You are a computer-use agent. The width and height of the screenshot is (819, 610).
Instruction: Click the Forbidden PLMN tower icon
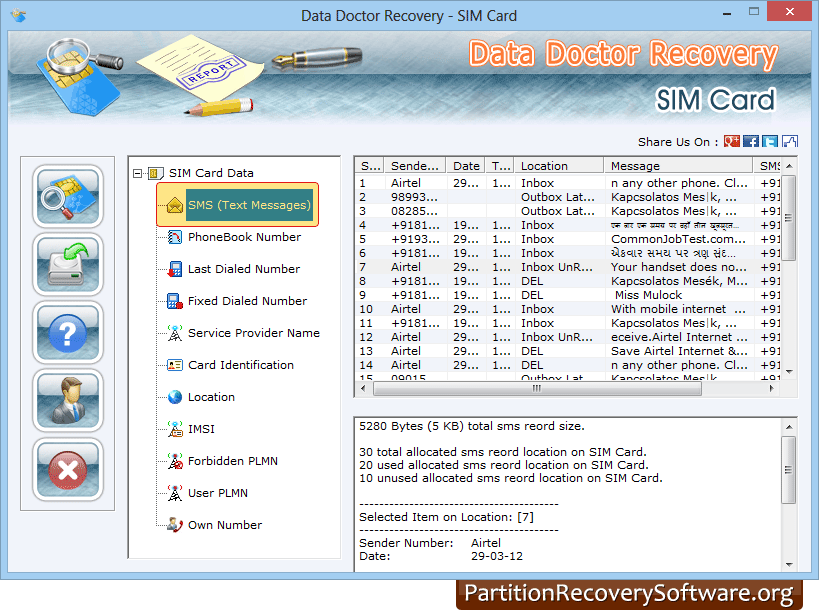point(174,461)
